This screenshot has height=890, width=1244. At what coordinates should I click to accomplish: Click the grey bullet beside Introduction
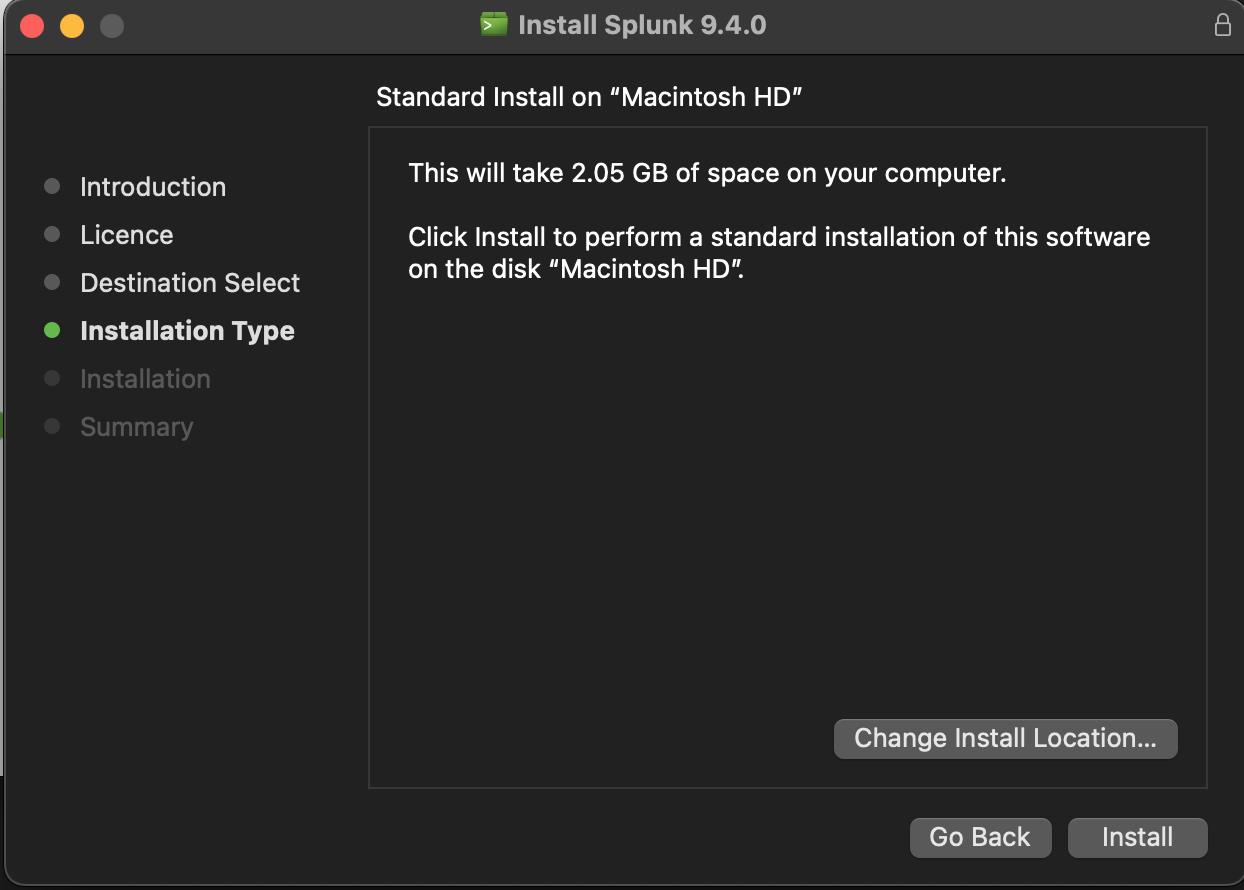coord(53,187)
